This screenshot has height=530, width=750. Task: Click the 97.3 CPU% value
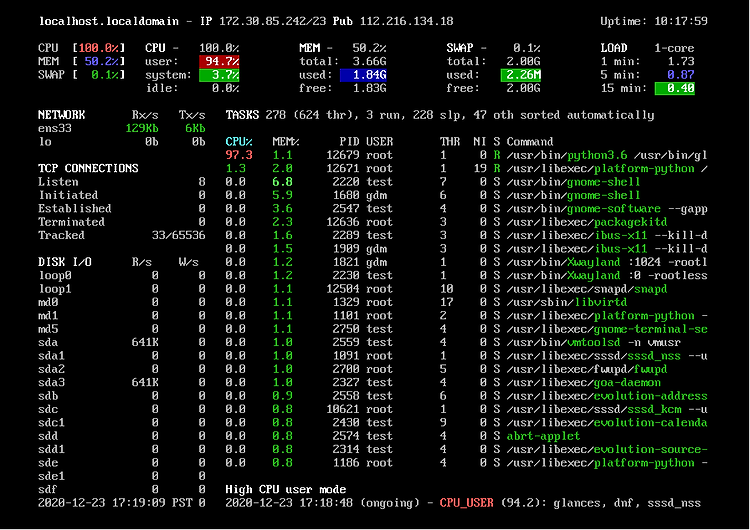[x=239, y=155]
